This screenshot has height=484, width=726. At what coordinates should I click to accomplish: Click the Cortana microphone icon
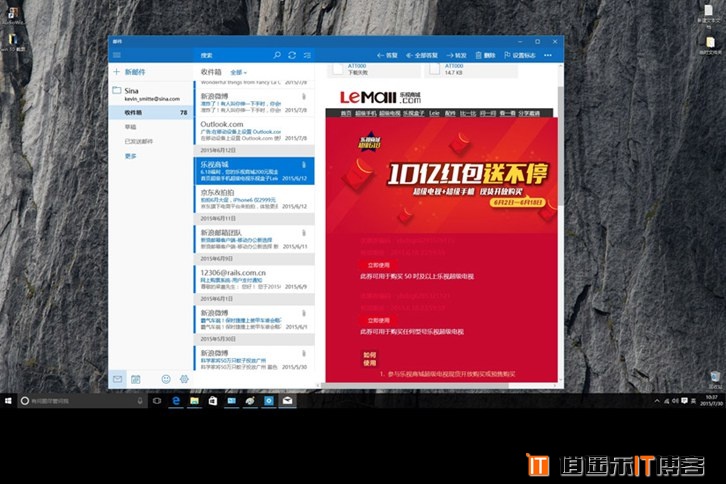click(x=140, y=401)
